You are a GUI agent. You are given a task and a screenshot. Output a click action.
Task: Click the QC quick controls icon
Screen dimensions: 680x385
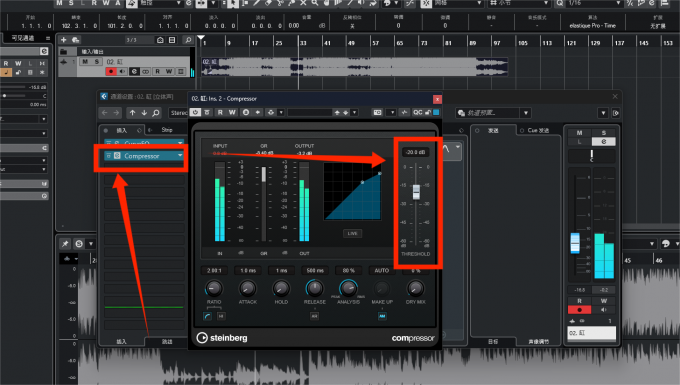(418, 112)
